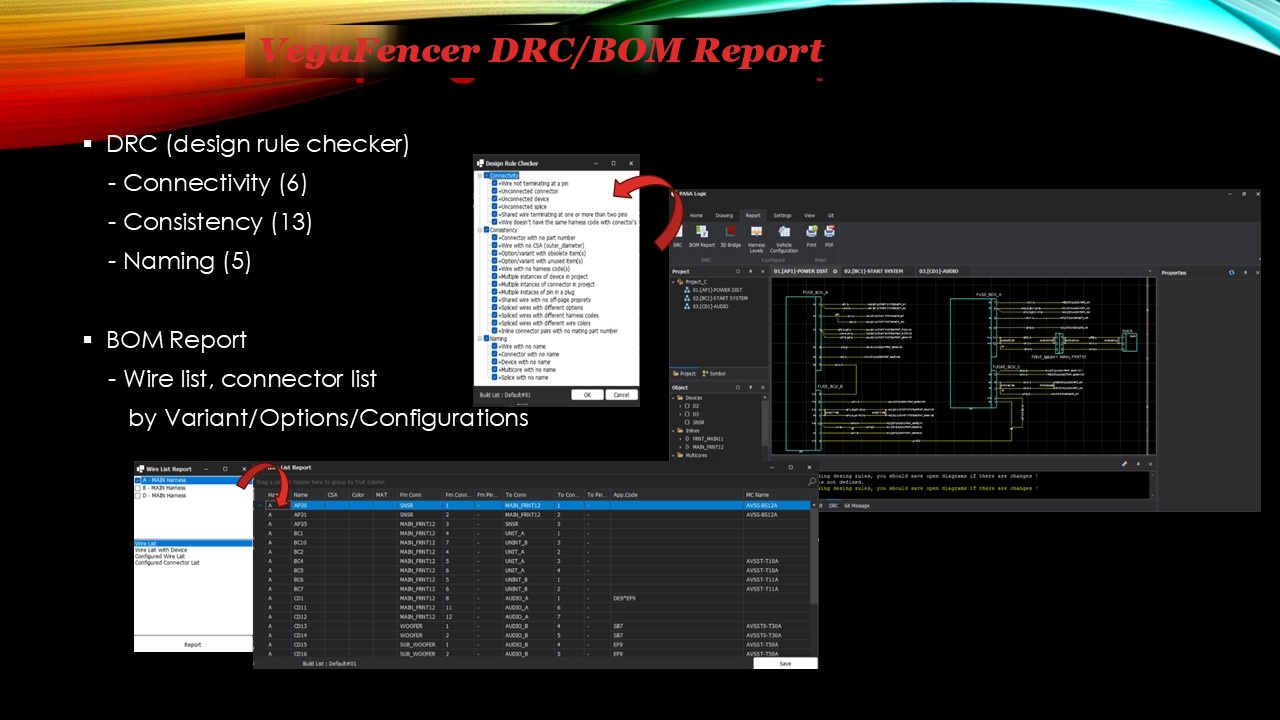1280x720 pixels.
Task: Uncheck Unconnected connector rule
Action: tap(494, 191)
